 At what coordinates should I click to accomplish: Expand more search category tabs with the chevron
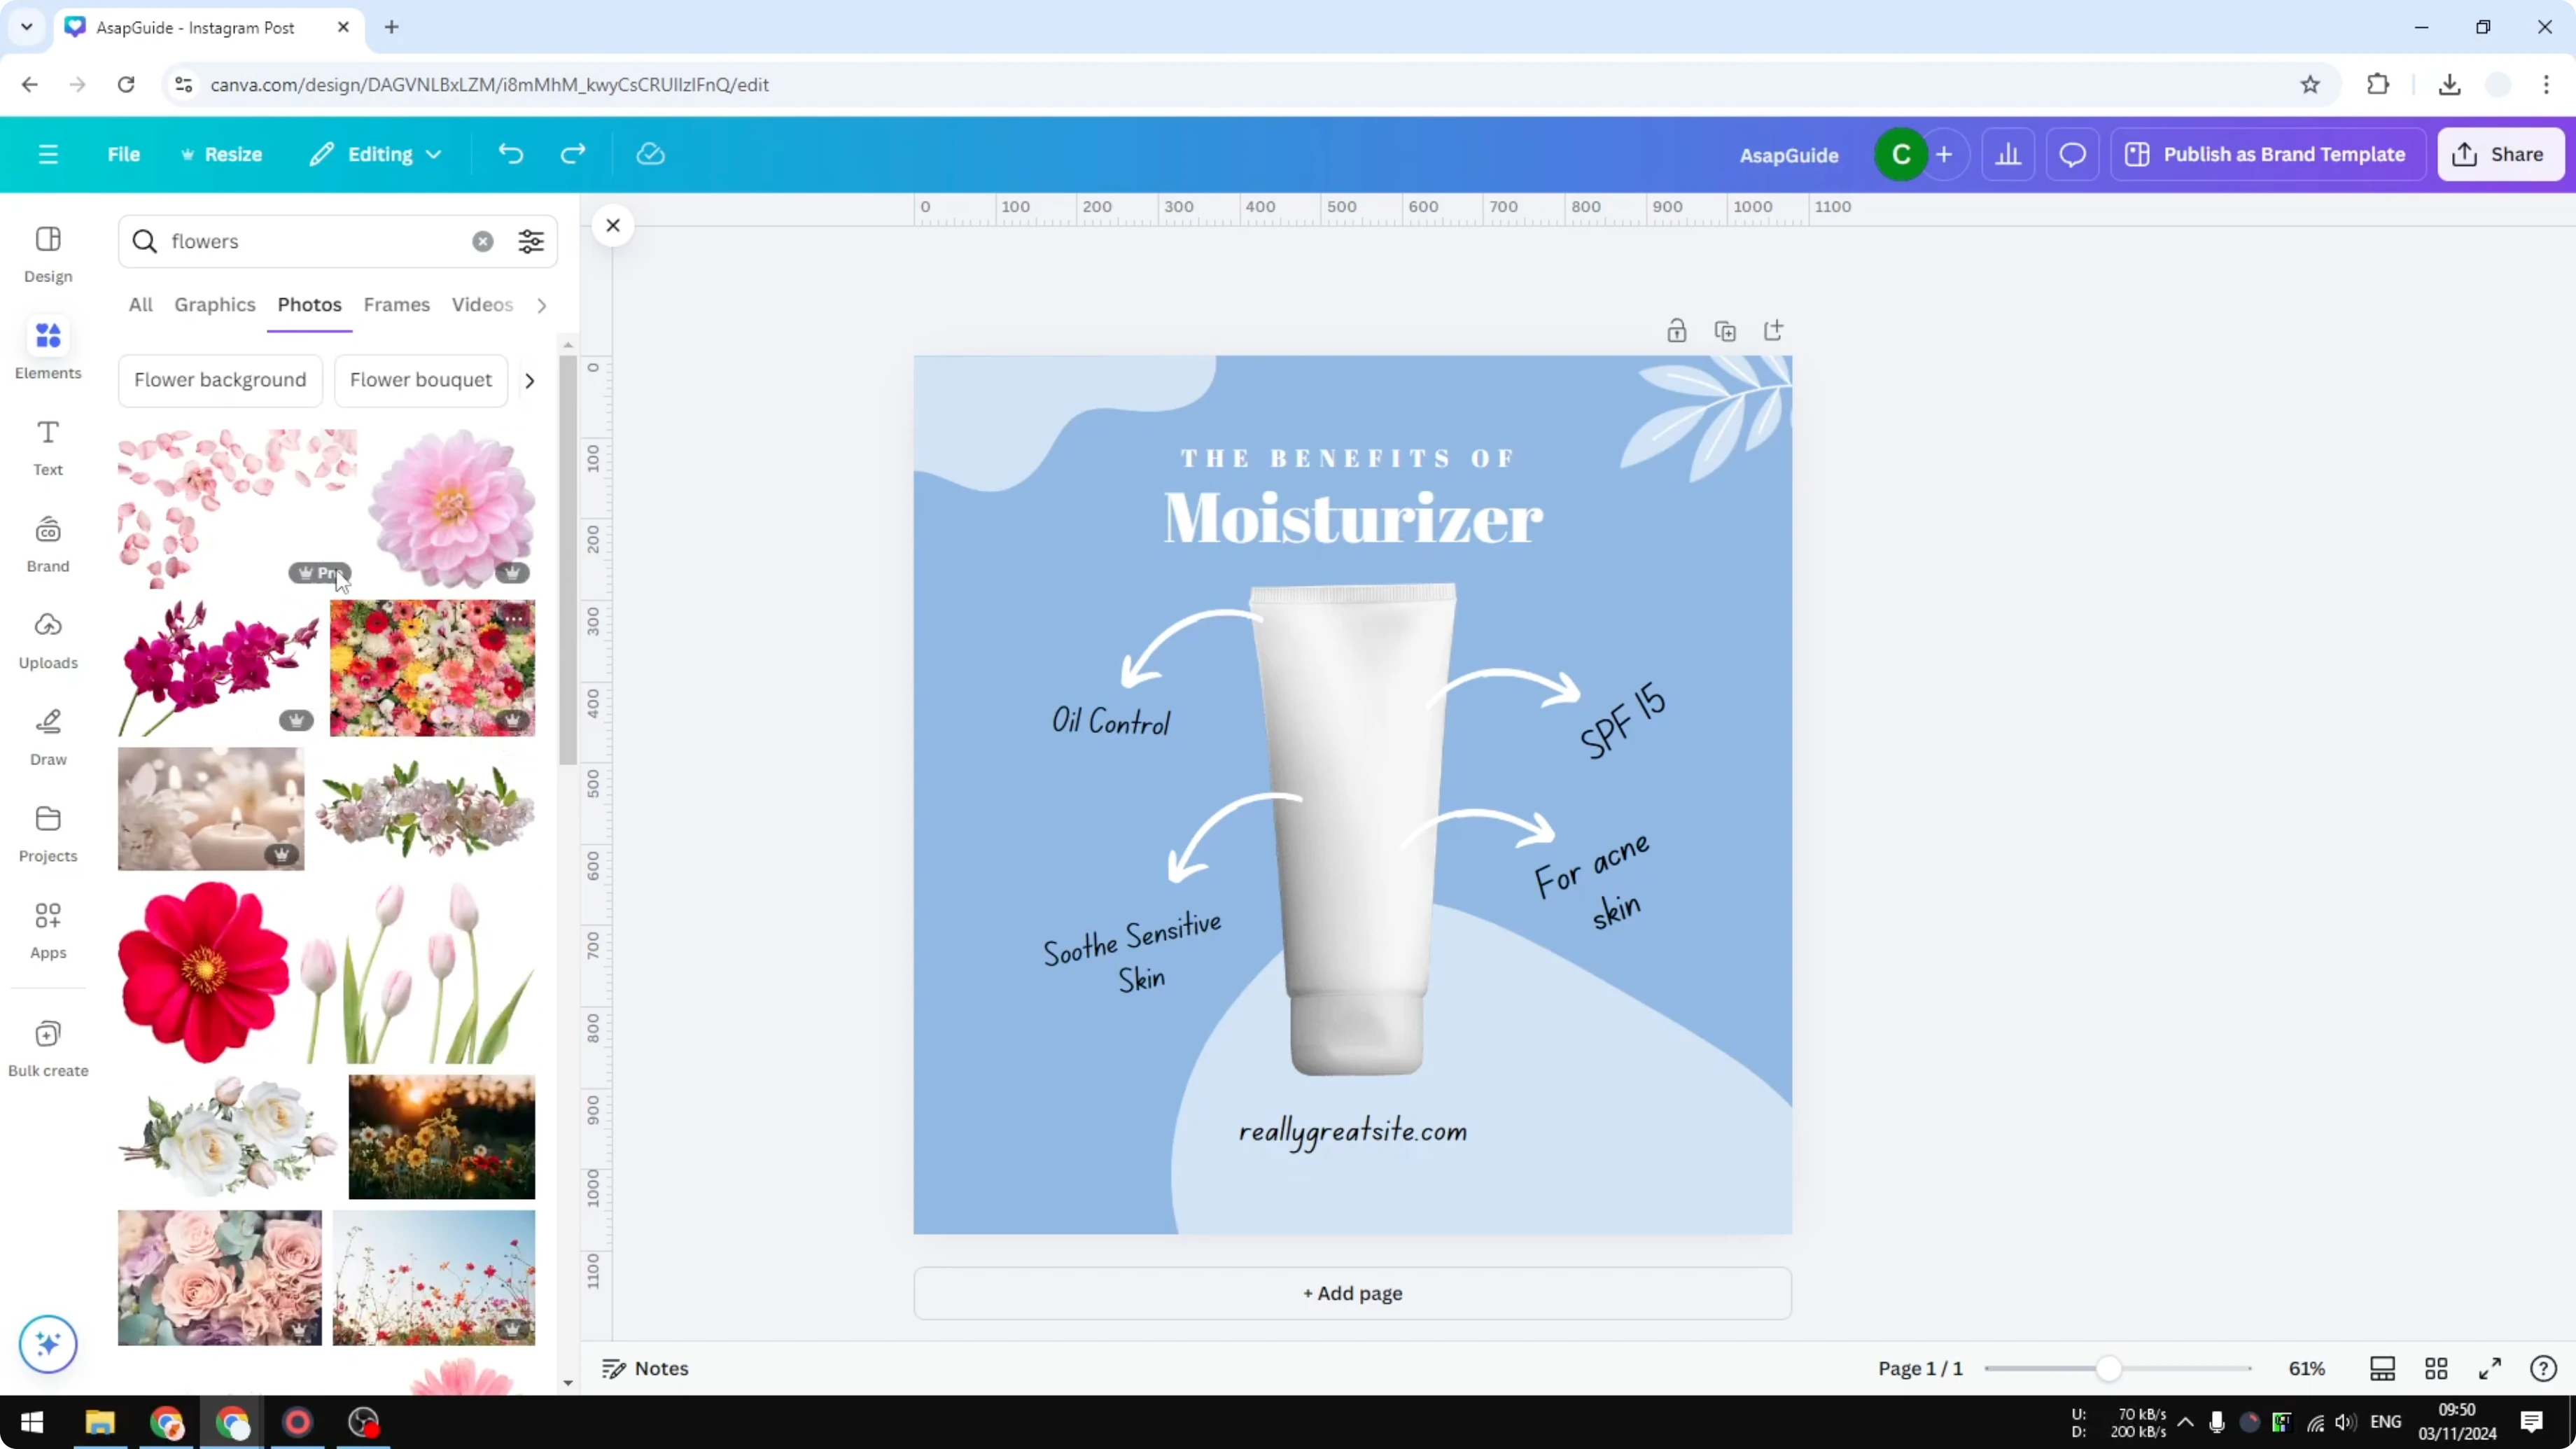point(541,305)
